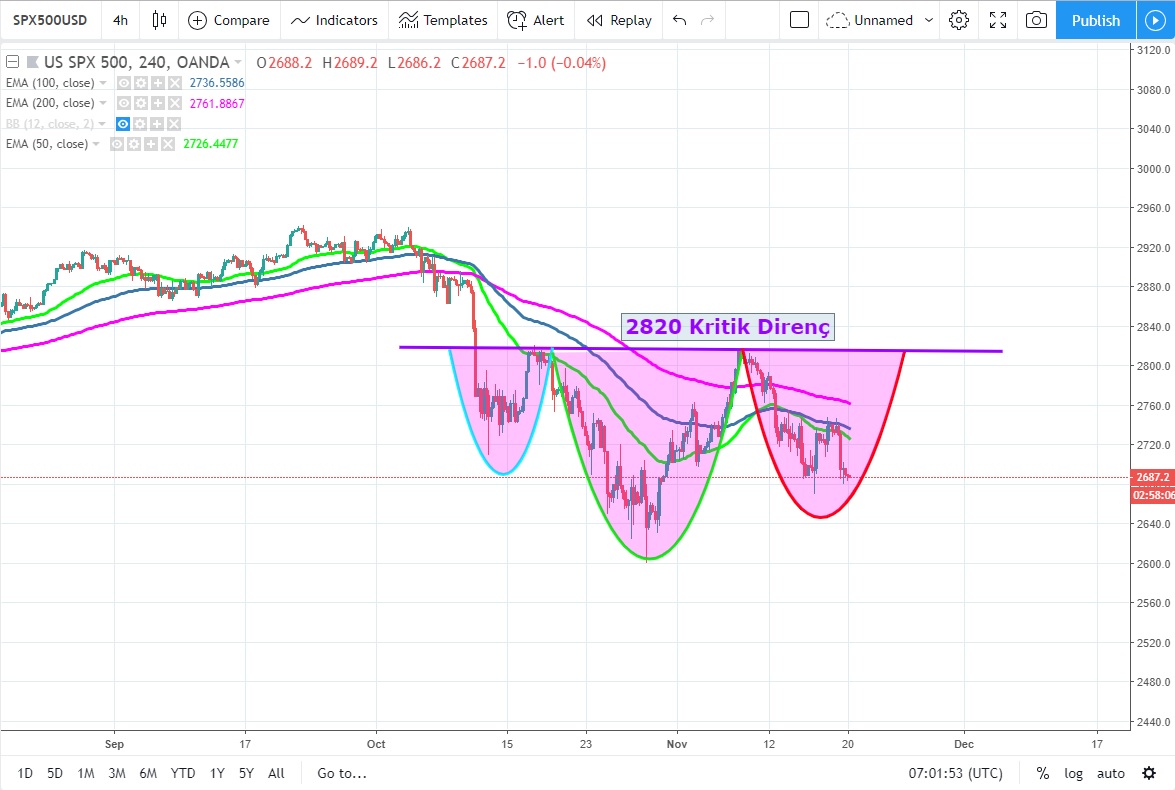Edit the SPX500USD symbol field

[x=50, y=20]
